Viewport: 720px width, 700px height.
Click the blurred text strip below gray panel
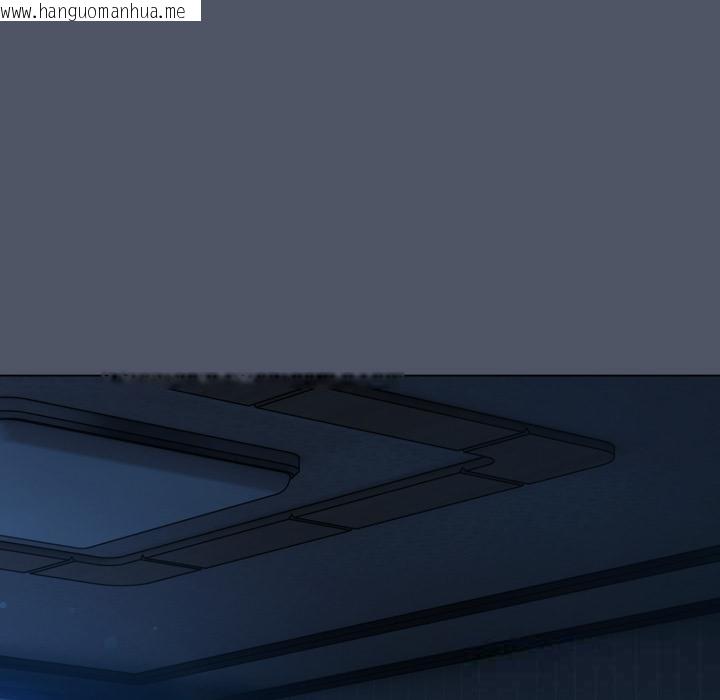[252, 379]
